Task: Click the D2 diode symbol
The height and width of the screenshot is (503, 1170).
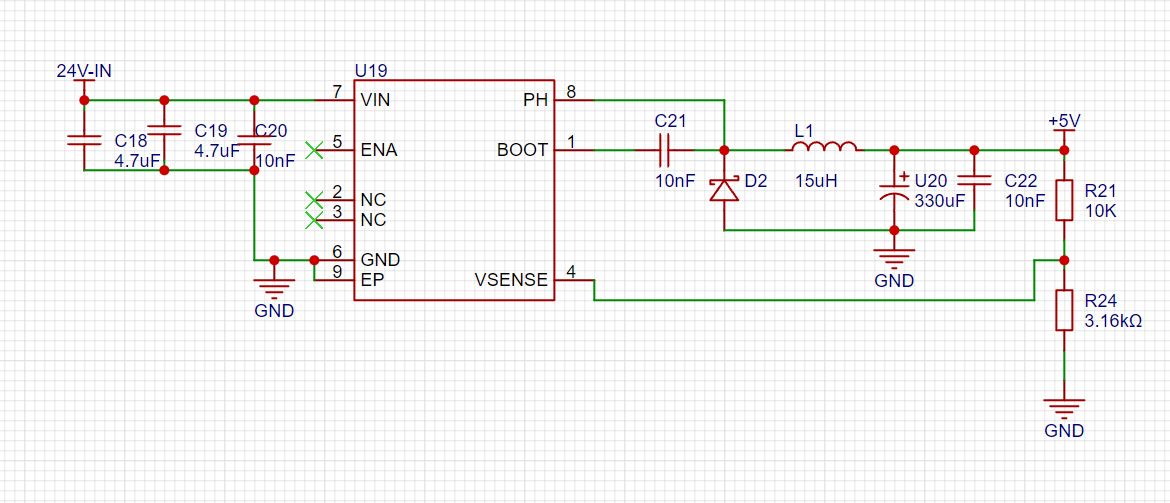Action: [724, 188]
